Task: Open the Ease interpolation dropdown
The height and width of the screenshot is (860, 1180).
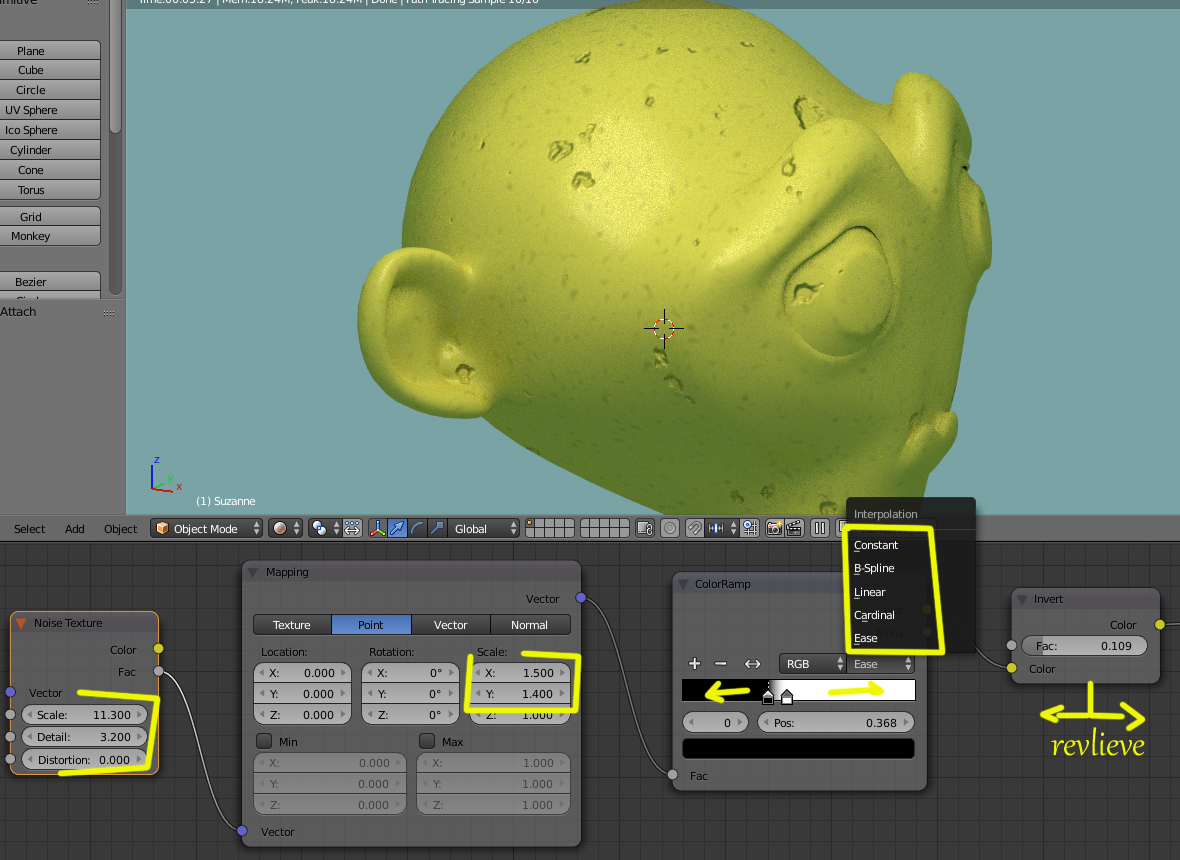Action: point(880,664)
